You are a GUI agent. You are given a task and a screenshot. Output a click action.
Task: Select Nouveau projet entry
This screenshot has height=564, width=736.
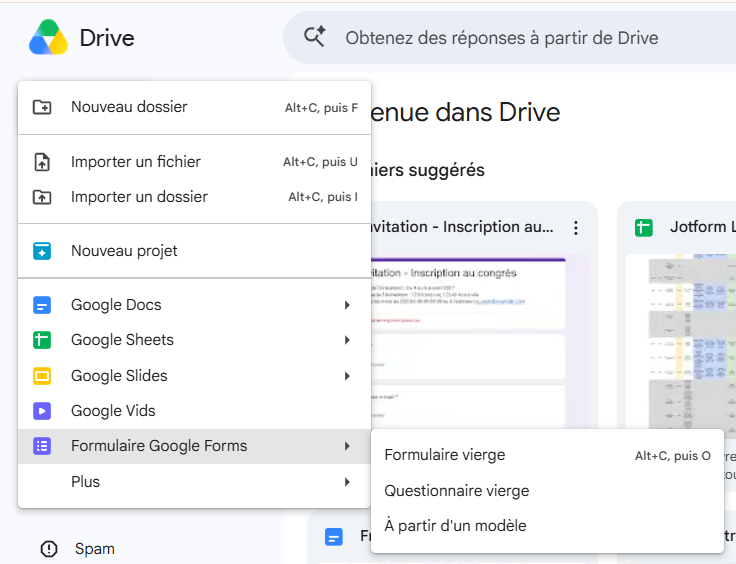coord(194,251)
